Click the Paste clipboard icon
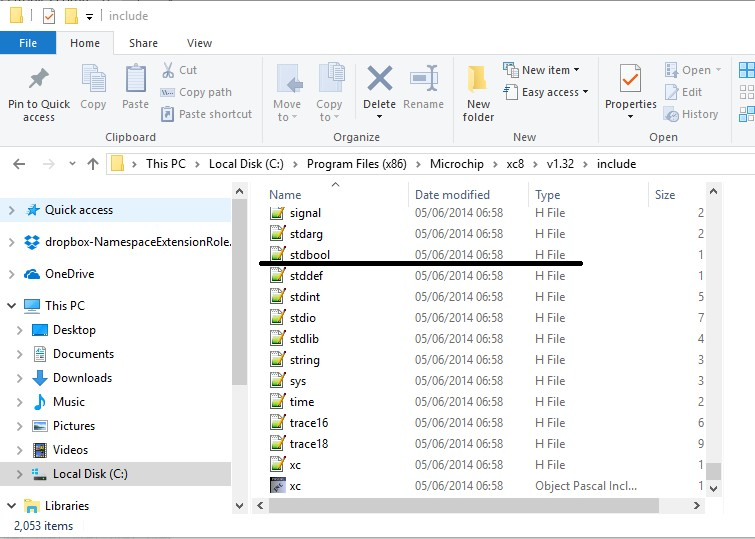Viewport: 755px width, 539px height. pyautogui.click(x=136, y=78)
